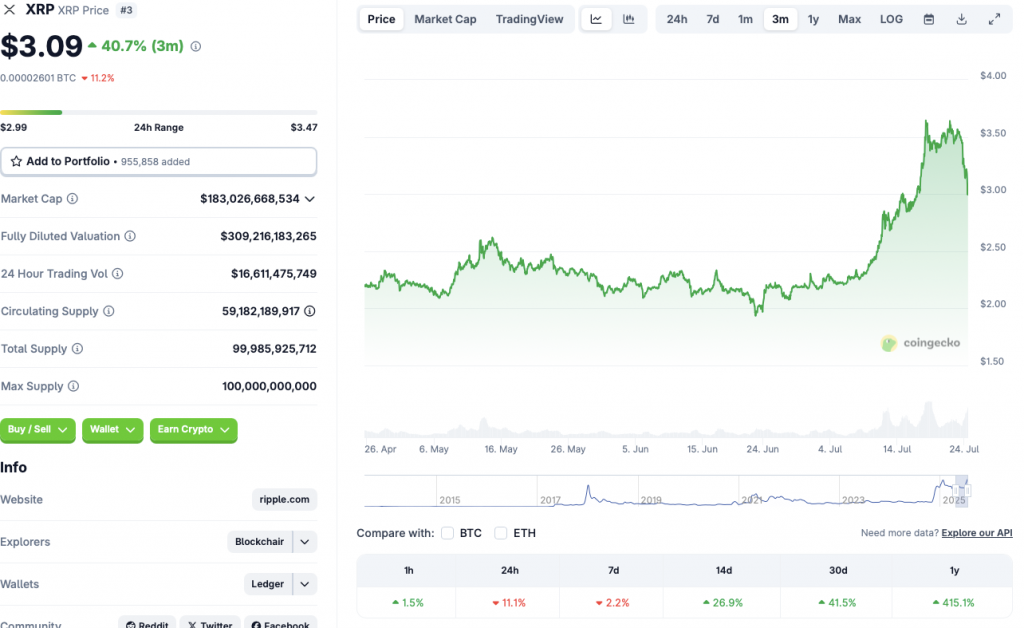Image resolution: width=1024 pixels, height=628 pixels.
Task: Switch to the TradingView tab
Action: point(529,18)
